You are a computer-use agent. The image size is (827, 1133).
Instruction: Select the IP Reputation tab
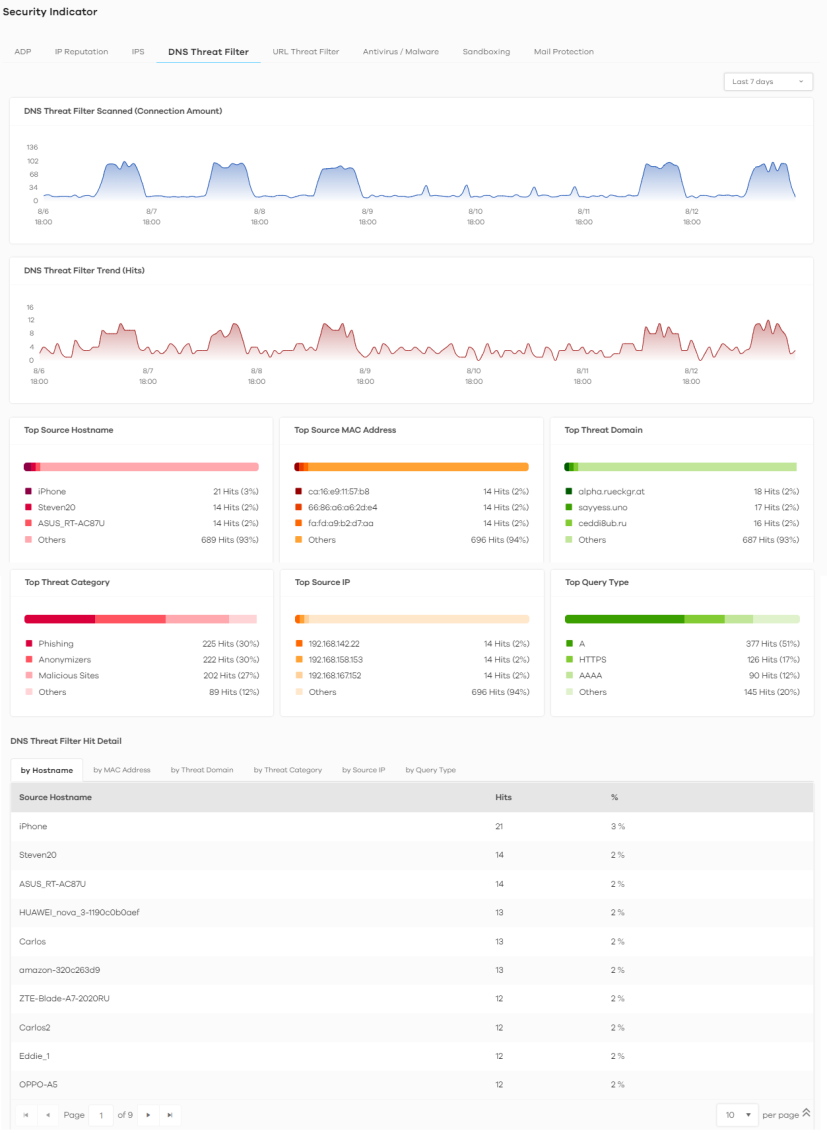81,52
